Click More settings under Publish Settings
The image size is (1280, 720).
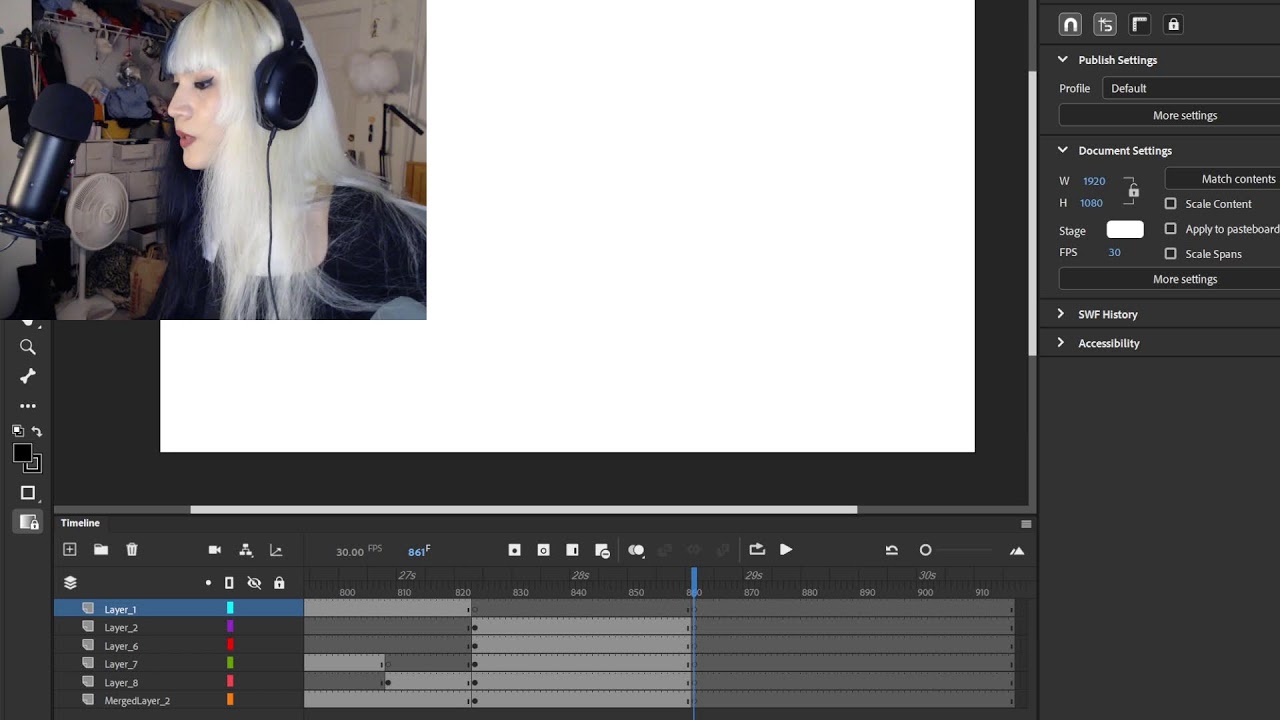pyautogui.click(x=1170, y=116)
